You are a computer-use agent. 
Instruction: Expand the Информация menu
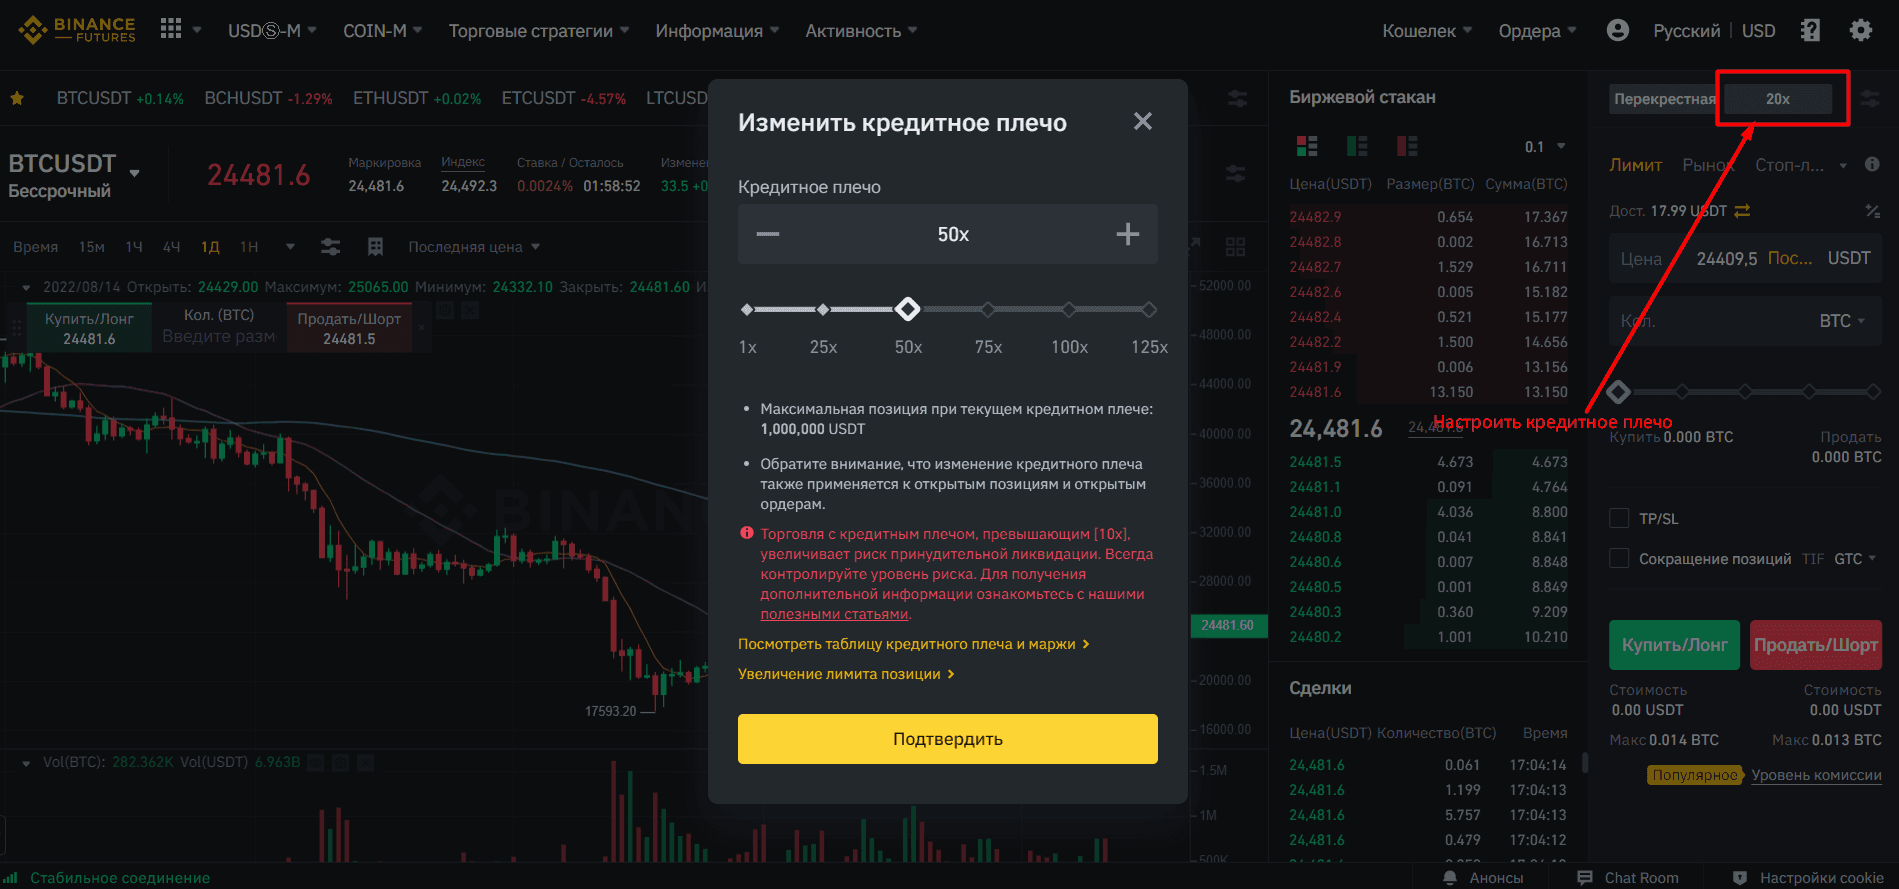coord(717,31)
